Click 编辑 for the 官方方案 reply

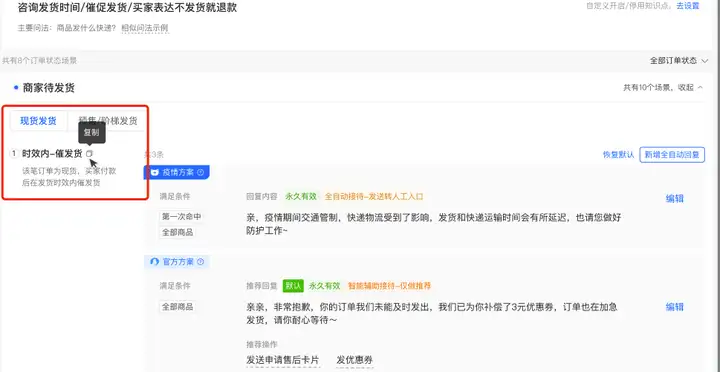pyautogui.click(x=675, y=307)
